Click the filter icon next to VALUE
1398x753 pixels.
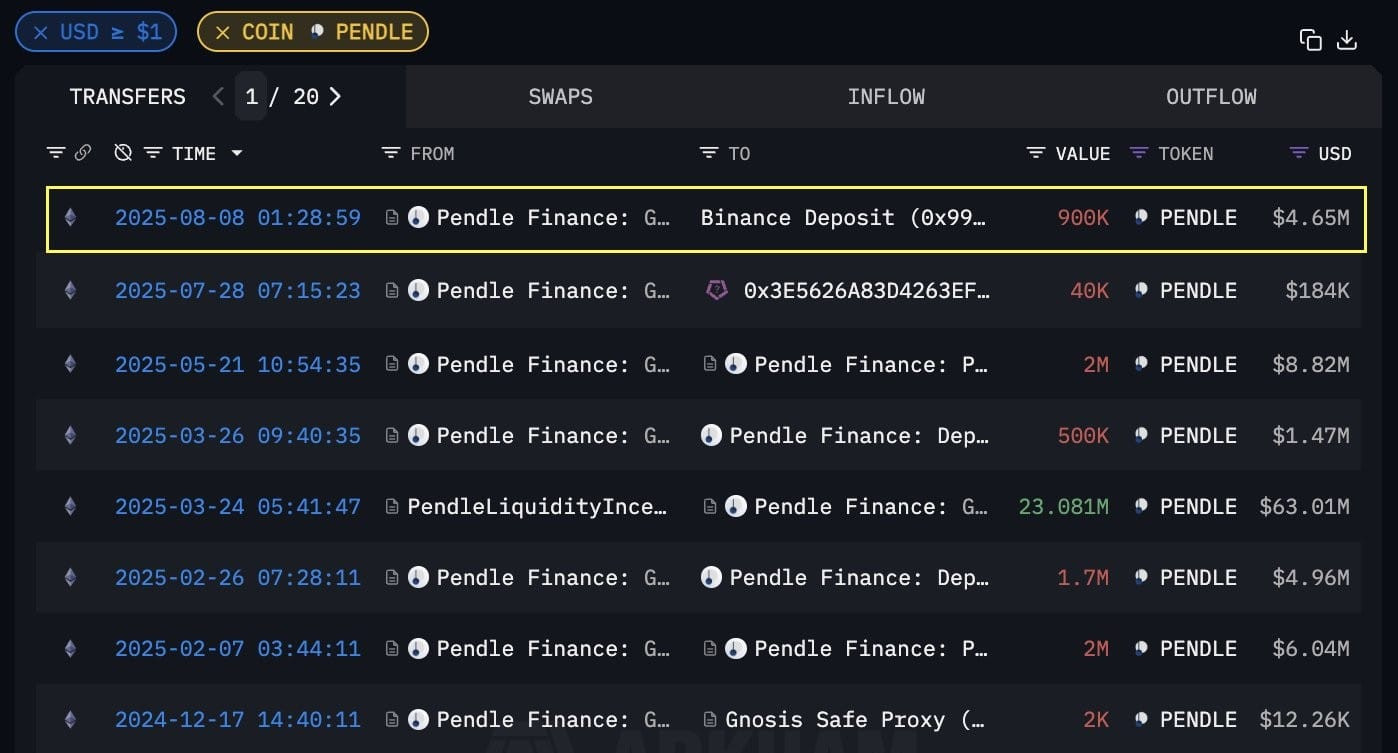click(x=1036, y=153)
